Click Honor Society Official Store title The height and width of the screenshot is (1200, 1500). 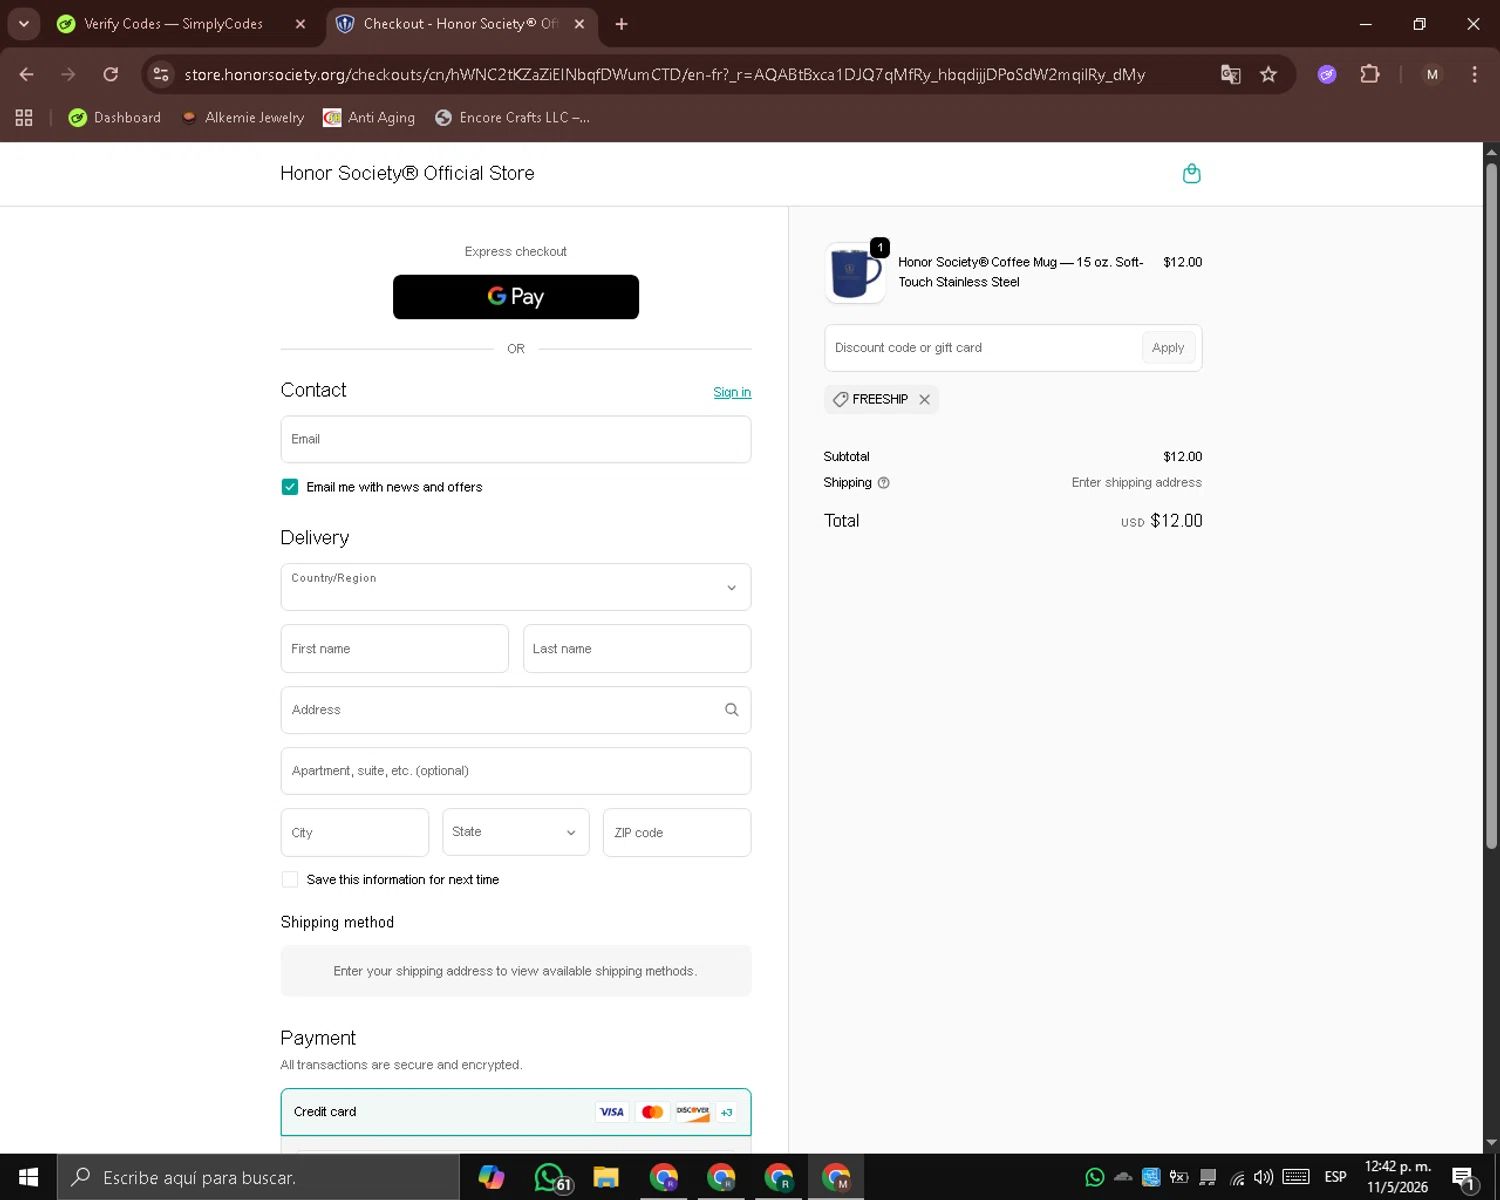point(407,173)
